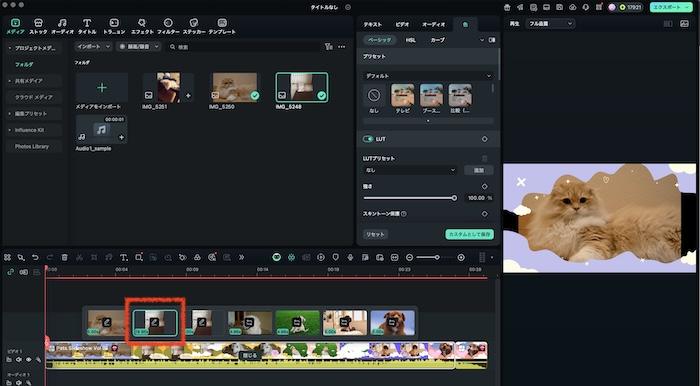Add Audio1_sample to timeline via plus

(x=121, y=137)
